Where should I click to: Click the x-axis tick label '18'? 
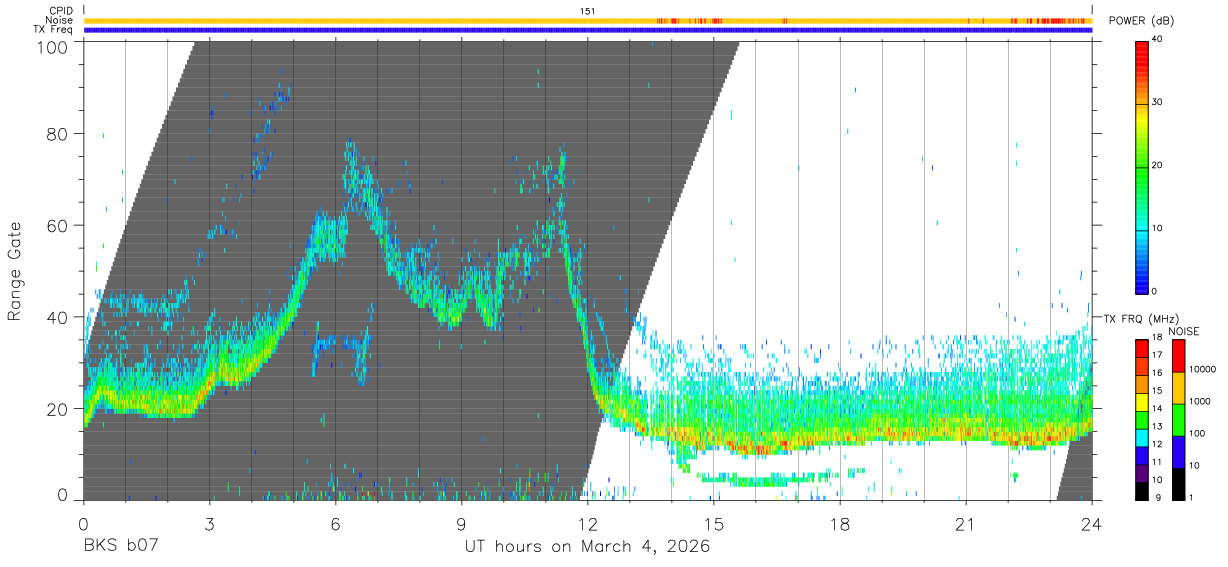[840, 524]
